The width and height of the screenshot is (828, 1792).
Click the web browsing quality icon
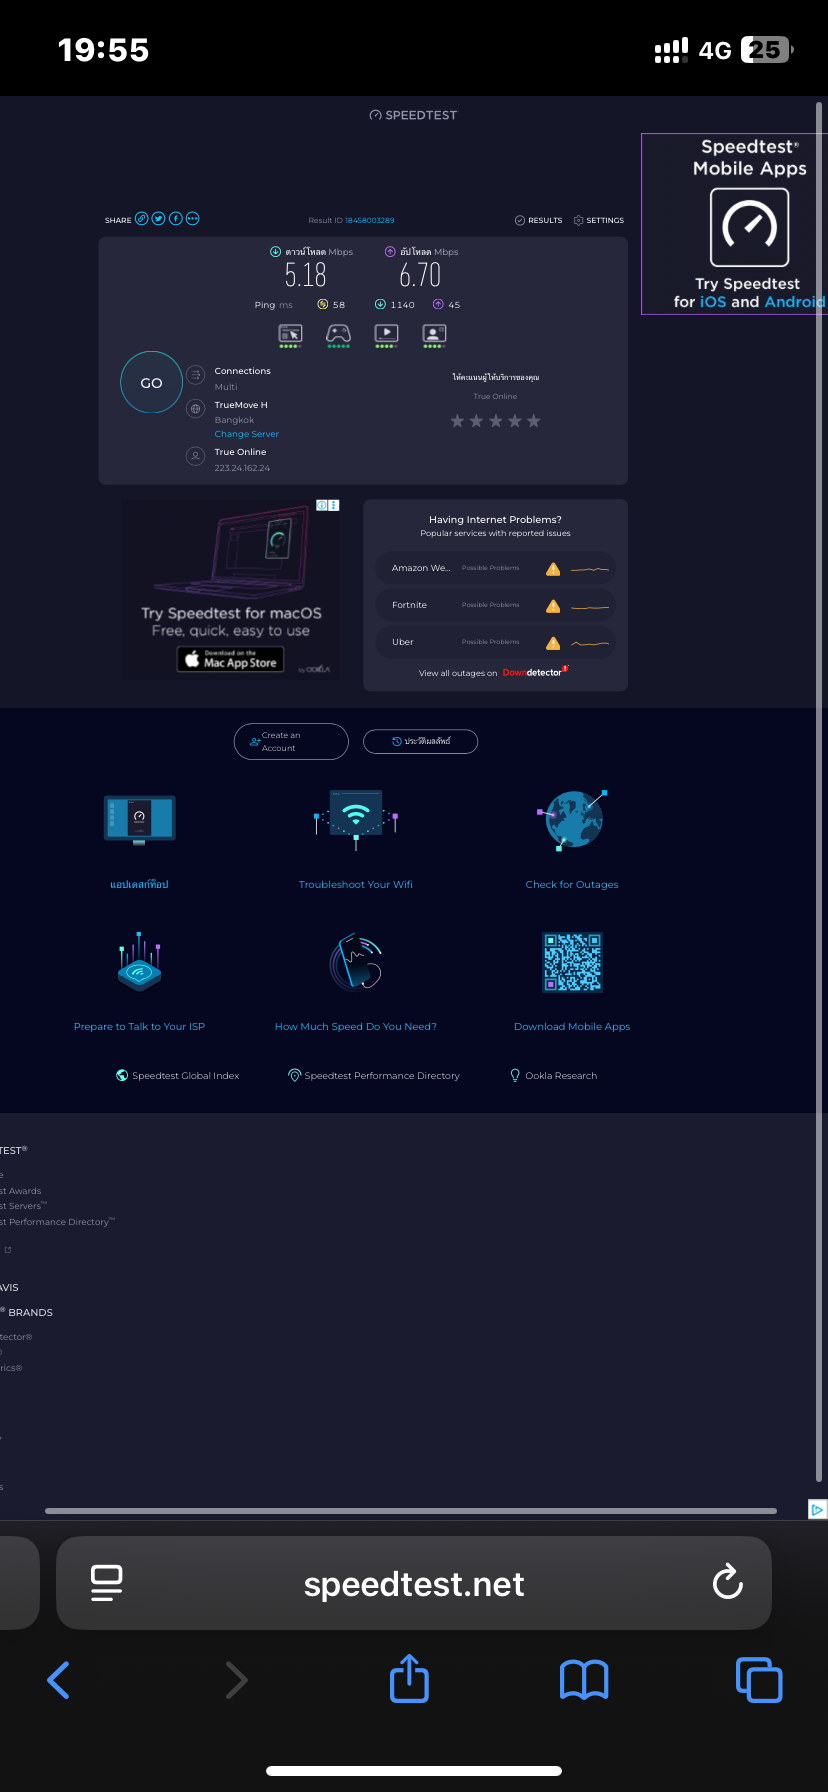pos(290,336)
